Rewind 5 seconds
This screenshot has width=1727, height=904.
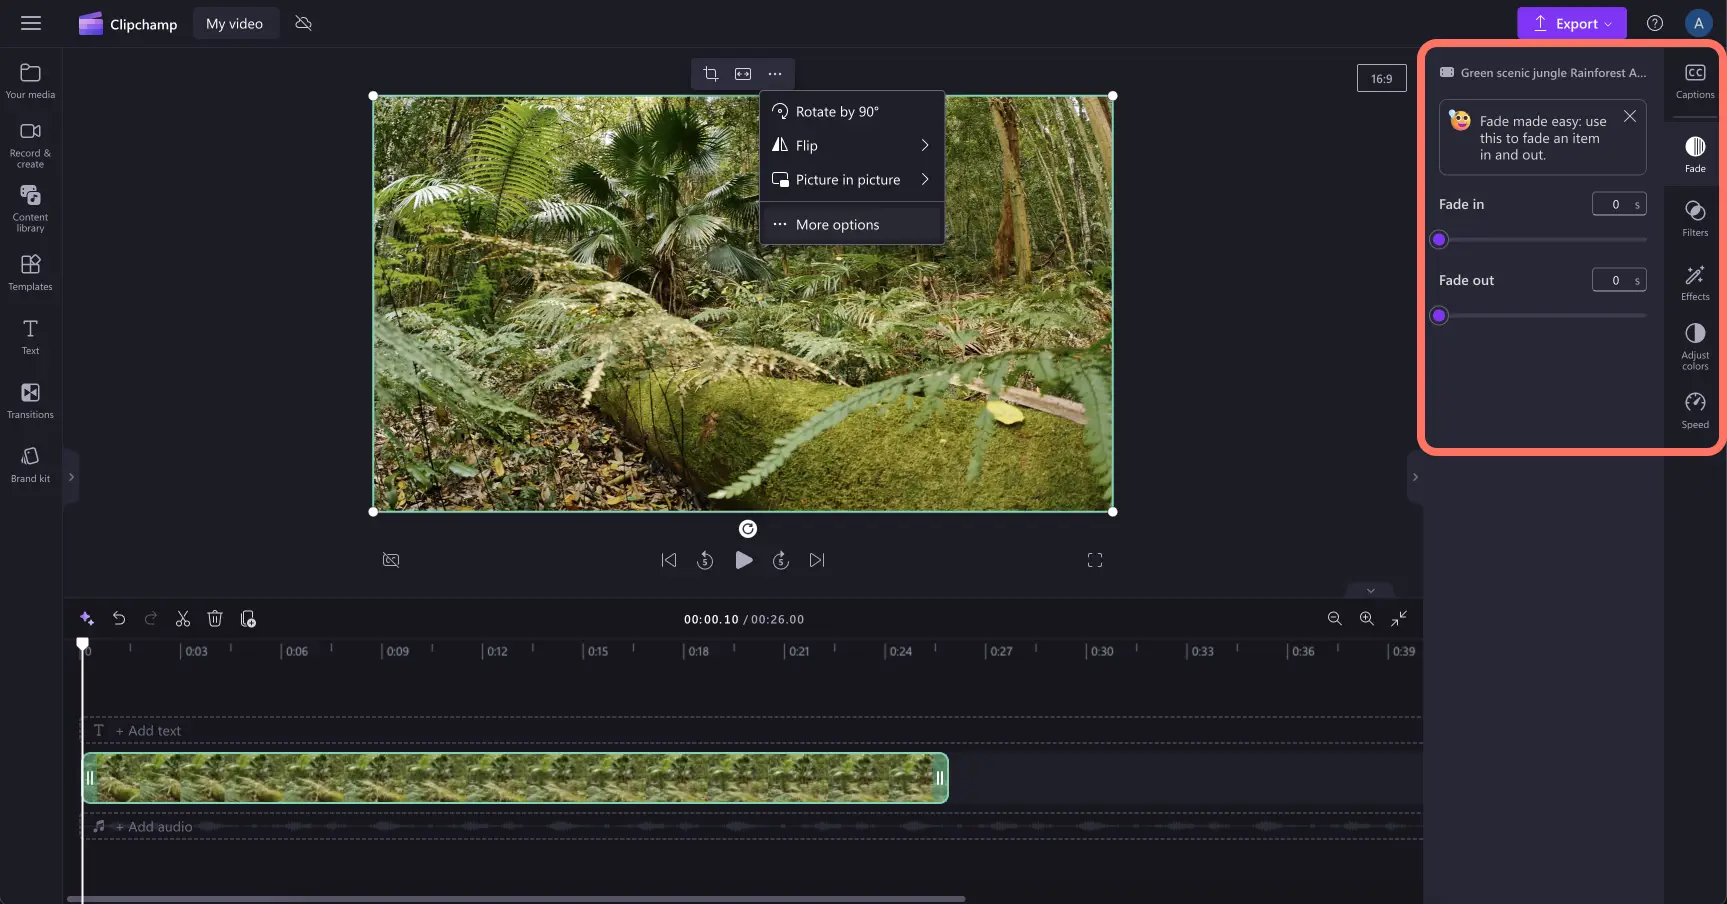pyautogui.click(x=705, y=560)
